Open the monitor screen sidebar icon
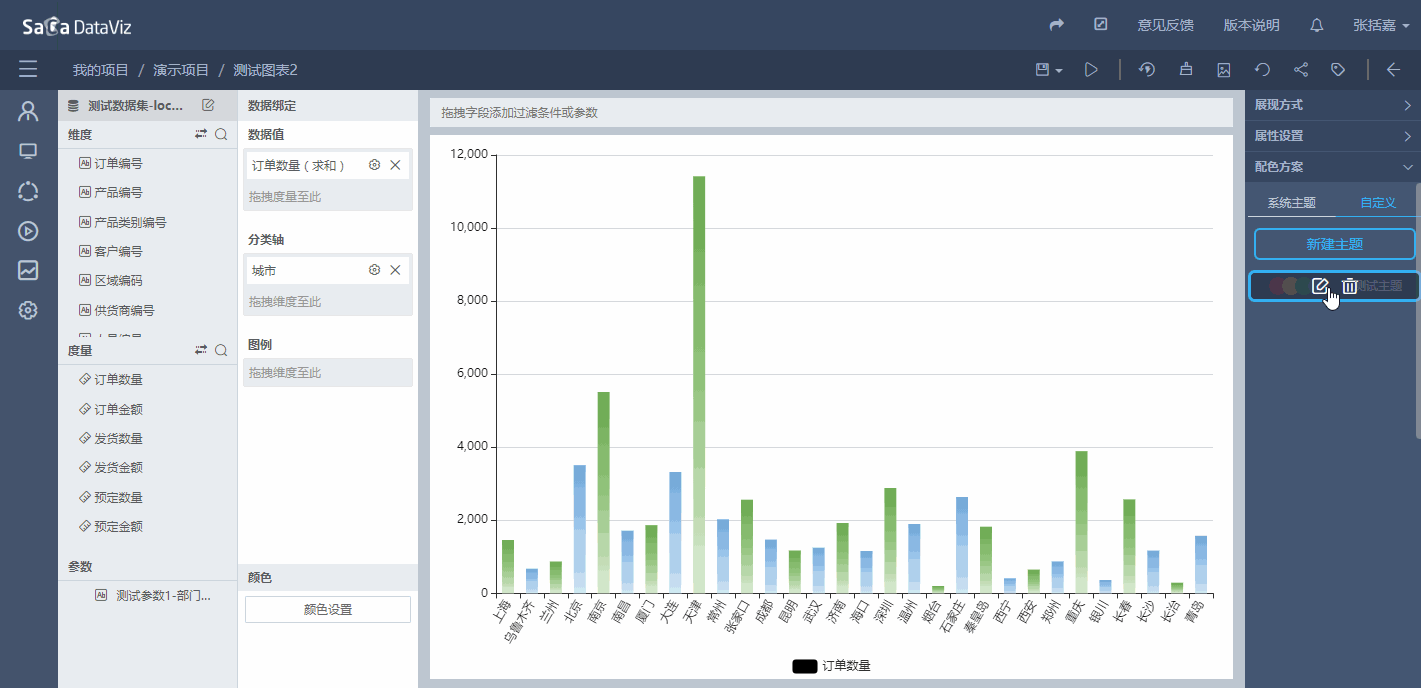 point(28,151)
